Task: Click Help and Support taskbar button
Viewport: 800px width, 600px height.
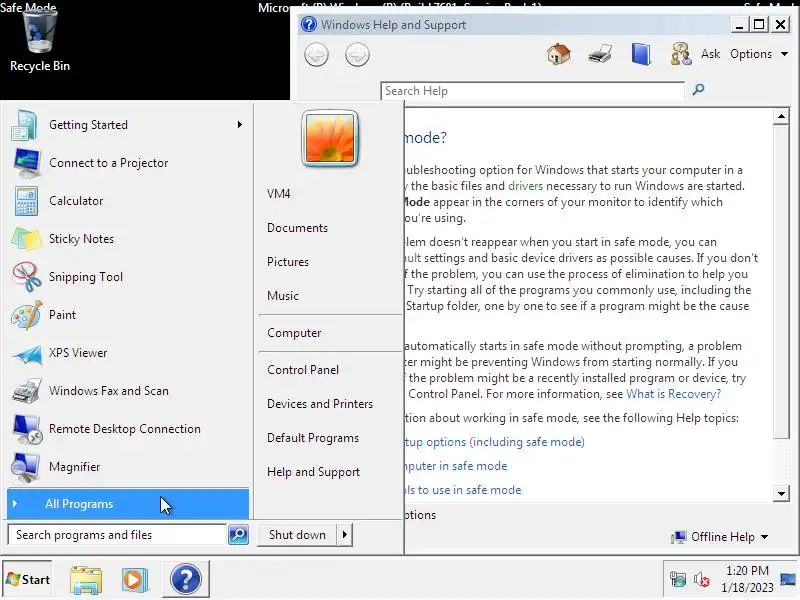Action: click(186, 579)
